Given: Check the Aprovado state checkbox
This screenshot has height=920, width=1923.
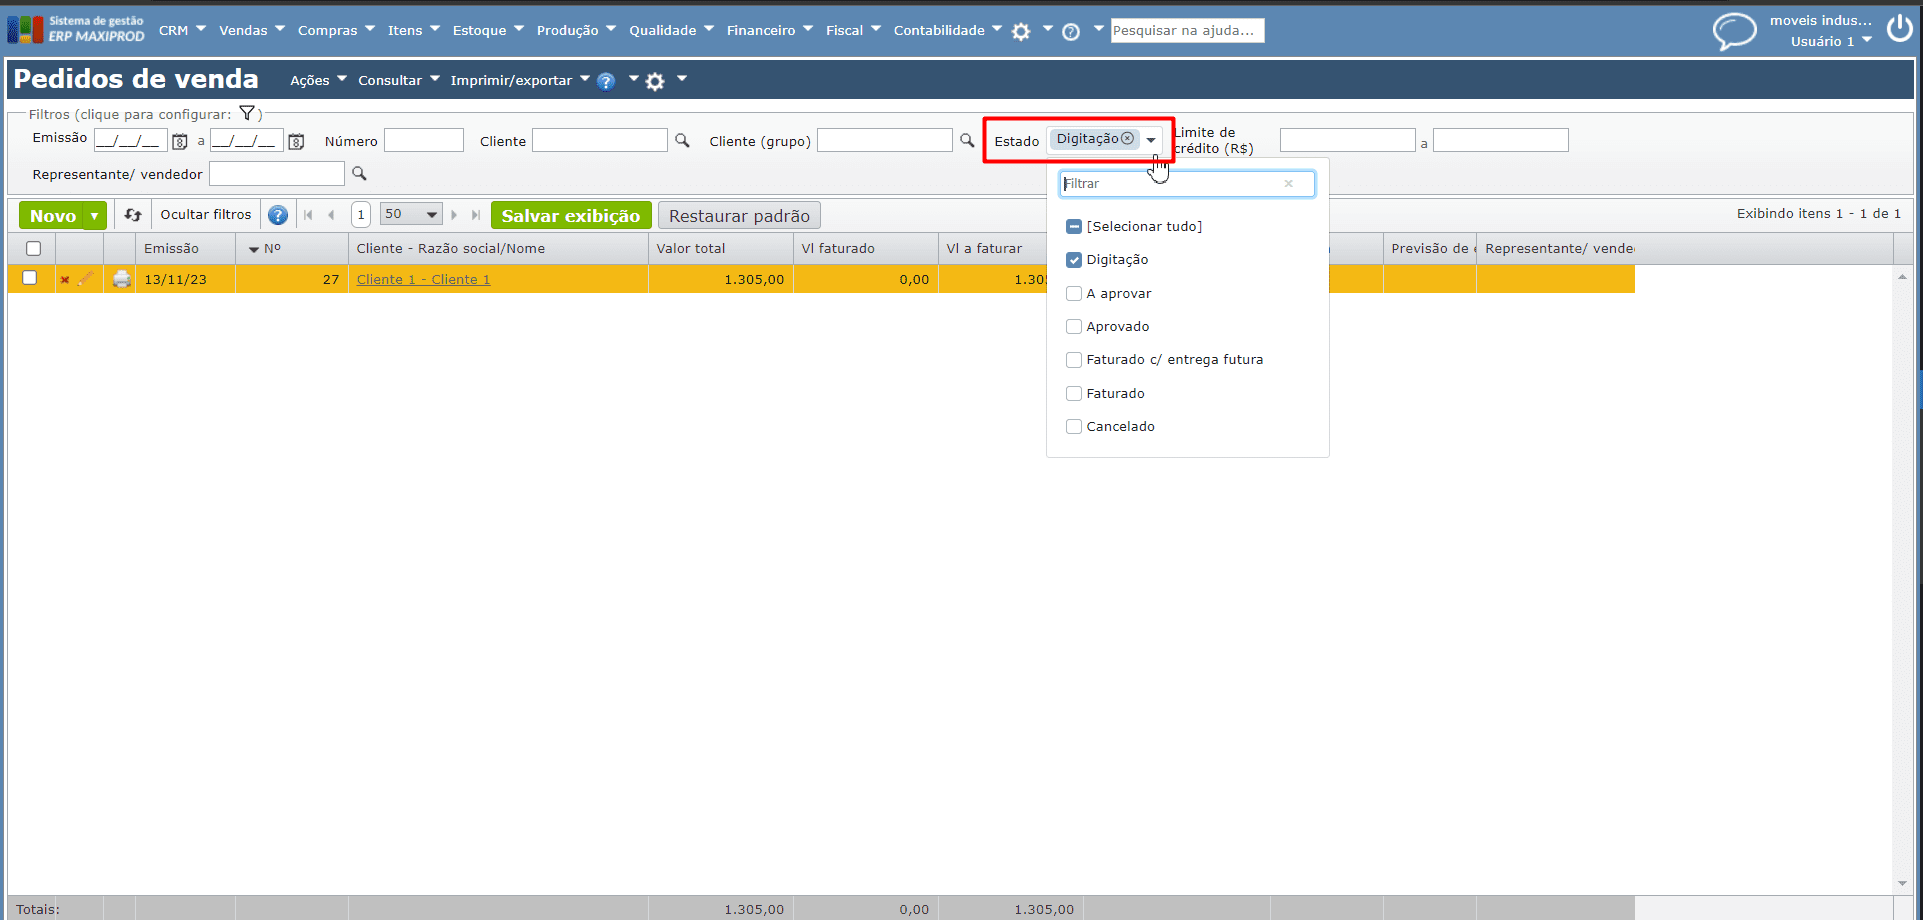Looking at the screenshot, I should pyautogui.click(x=1074, y=327).
